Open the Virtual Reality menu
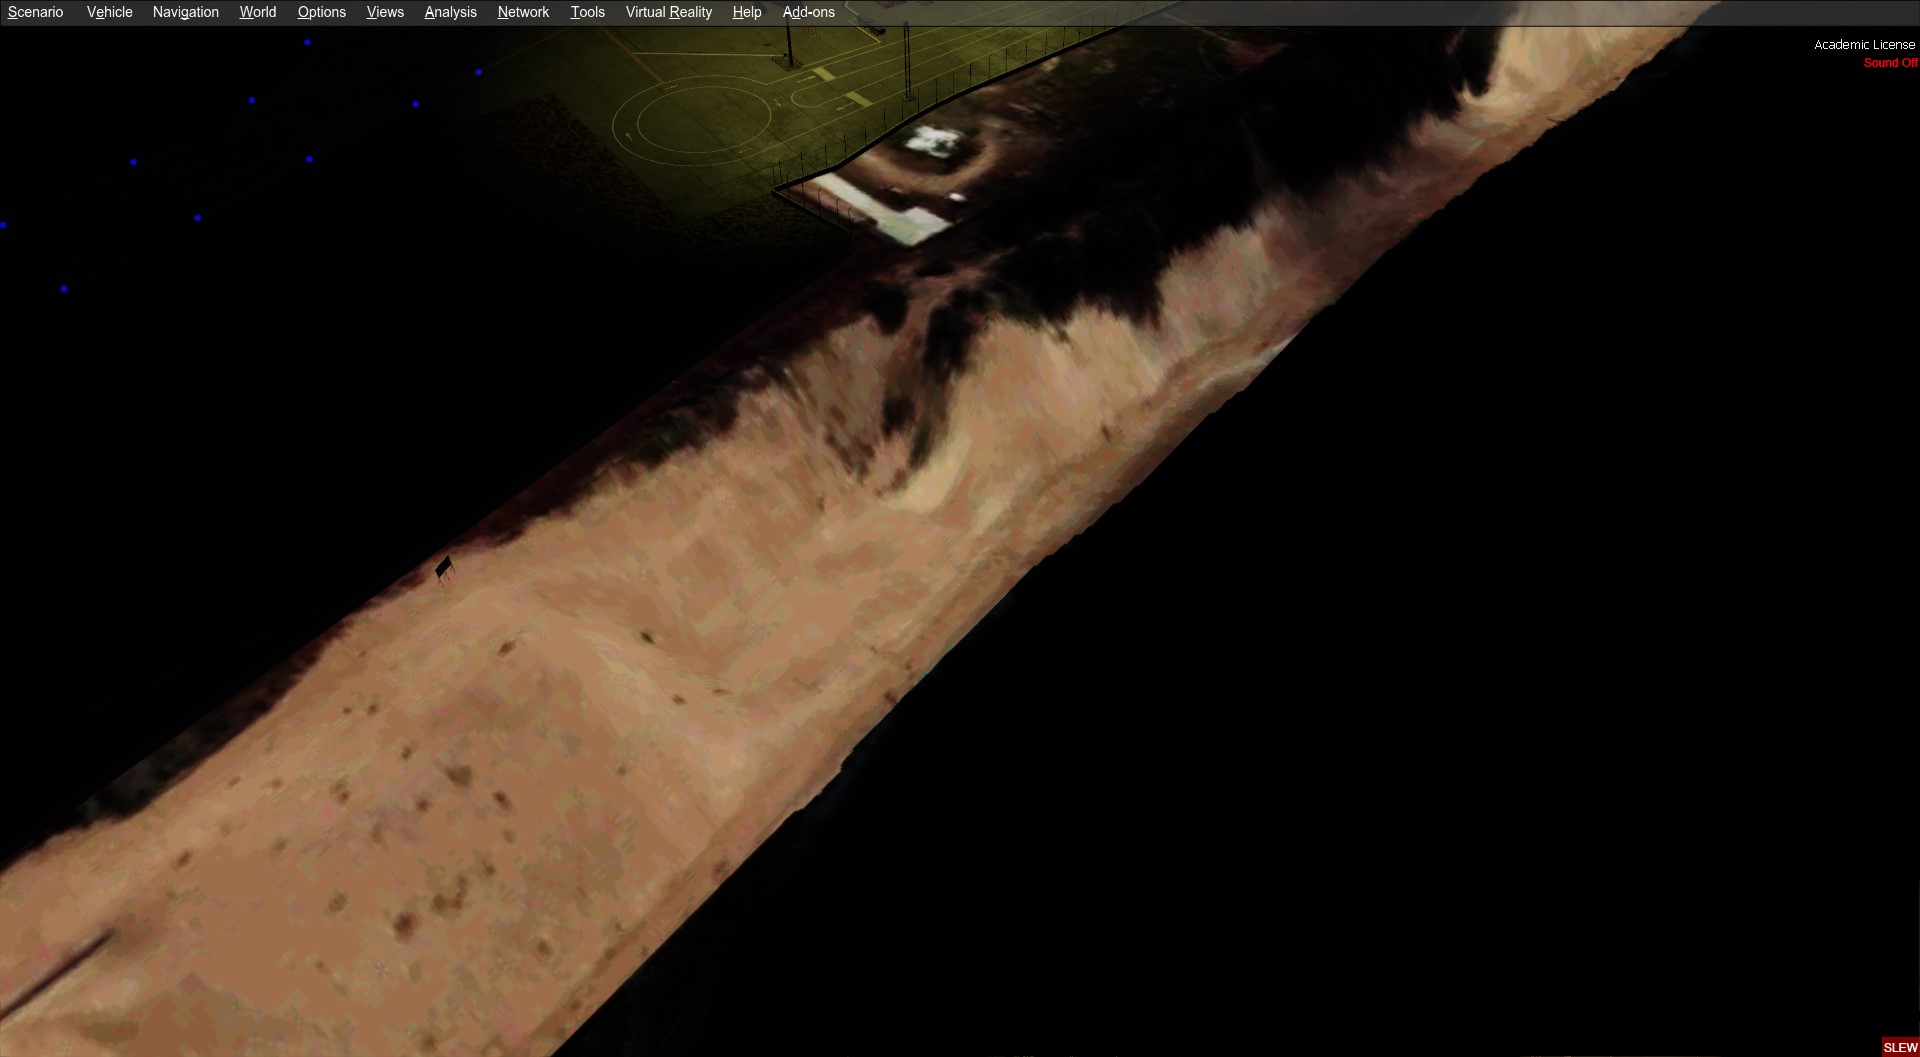This screenshot has width=1920, height=1057. point(668,12)
